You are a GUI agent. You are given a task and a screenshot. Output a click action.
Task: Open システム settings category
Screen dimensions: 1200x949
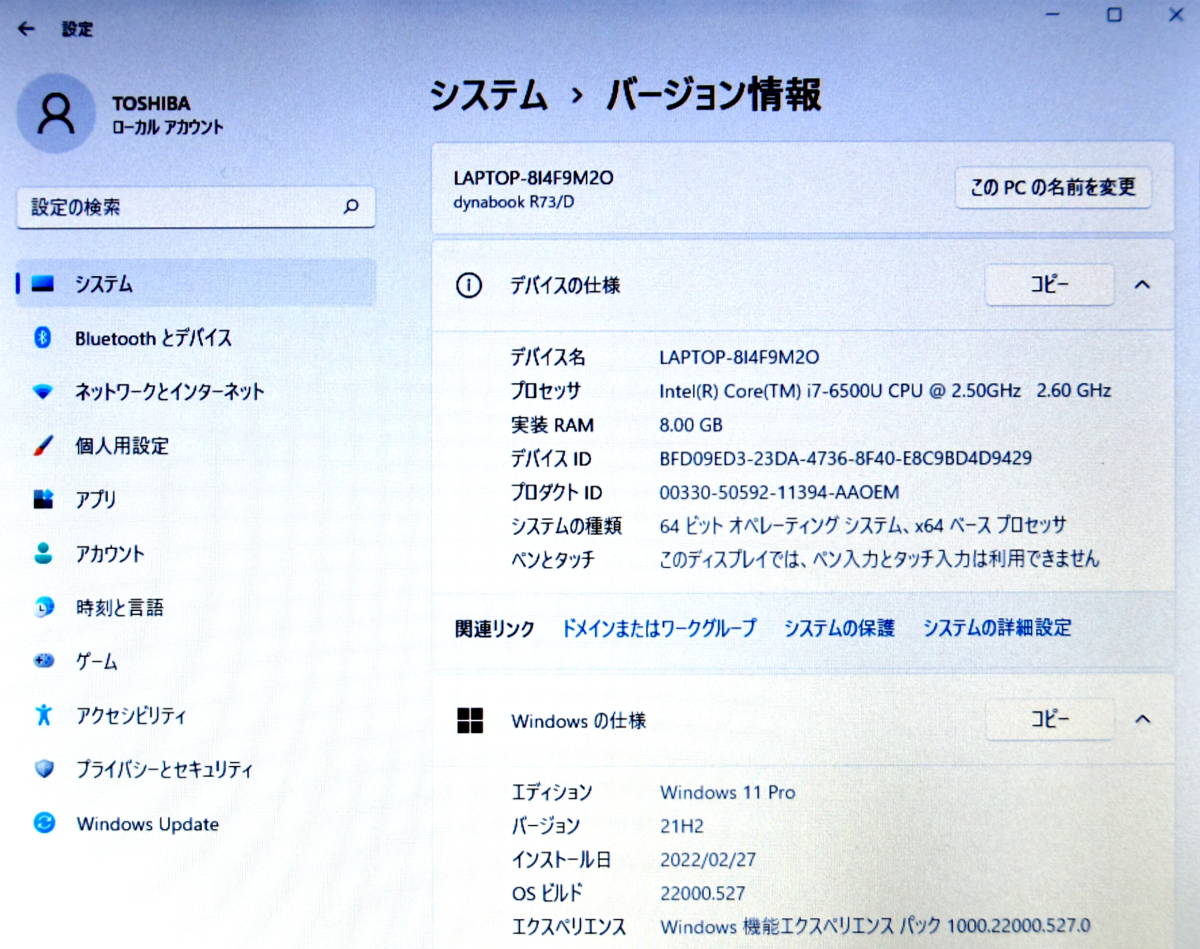tap(196, 284)
